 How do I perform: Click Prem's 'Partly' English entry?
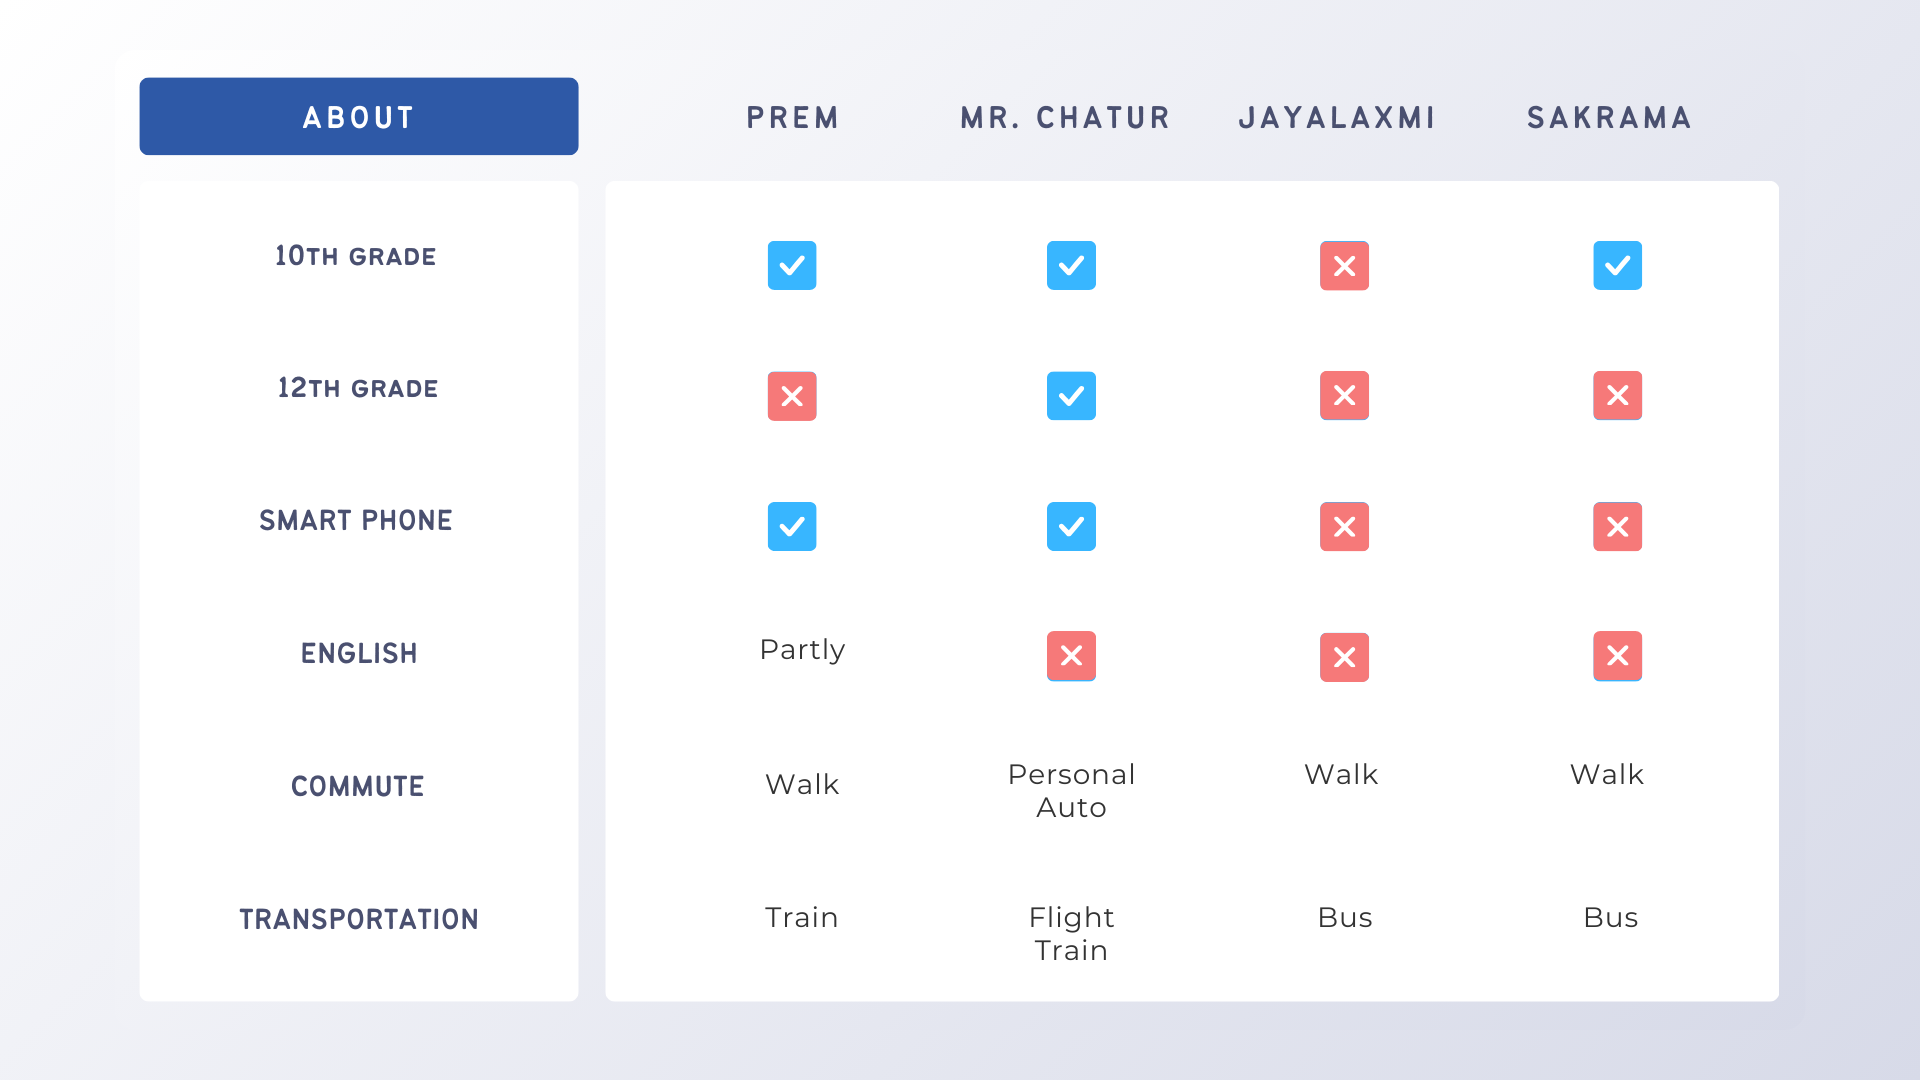802,650
